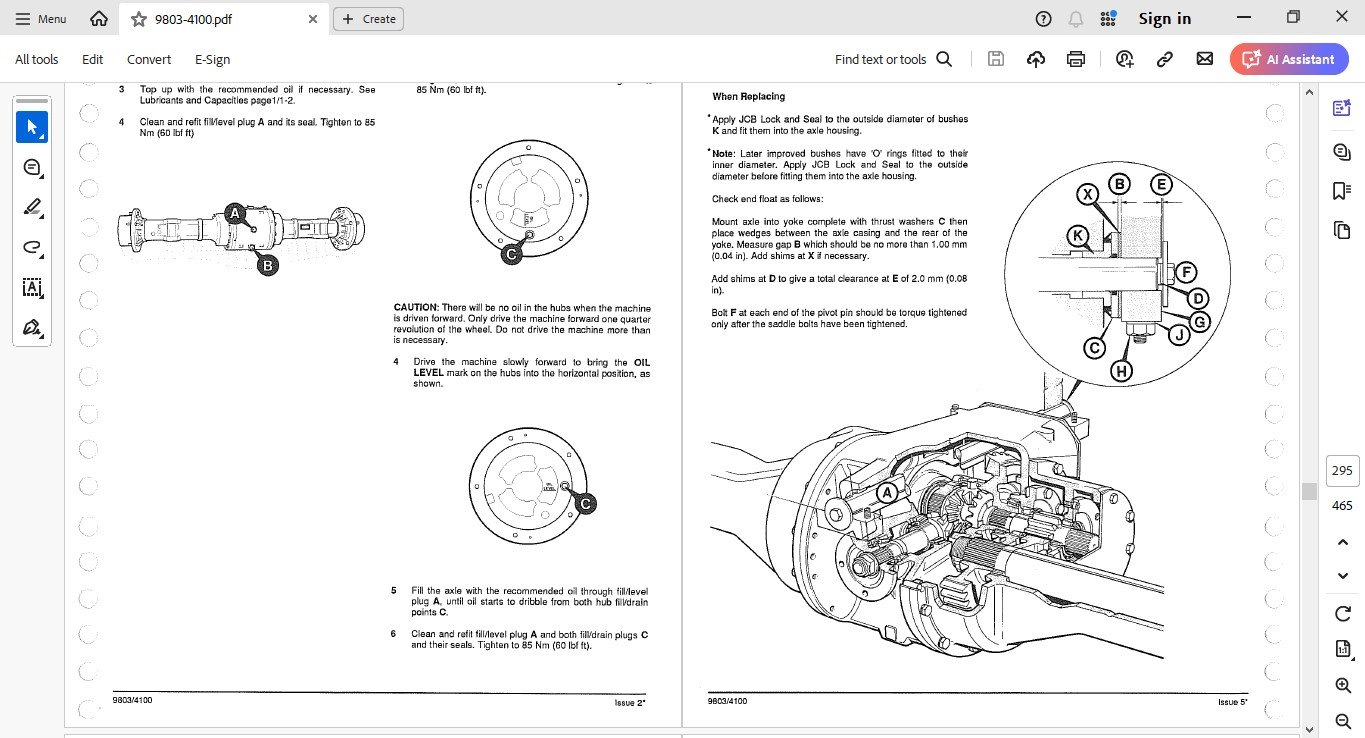
Task: Copy link to file icon
Action: click(x=1165, y=59)
